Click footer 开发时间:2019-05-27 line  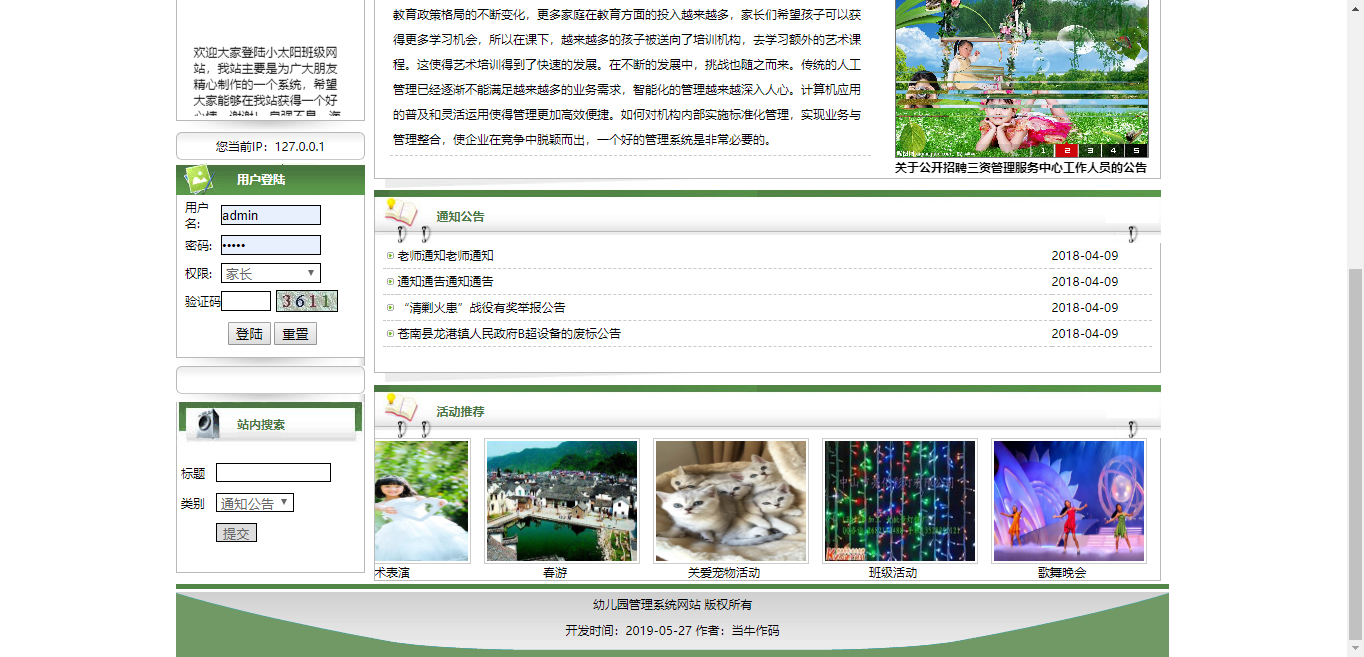coord(672,631)
